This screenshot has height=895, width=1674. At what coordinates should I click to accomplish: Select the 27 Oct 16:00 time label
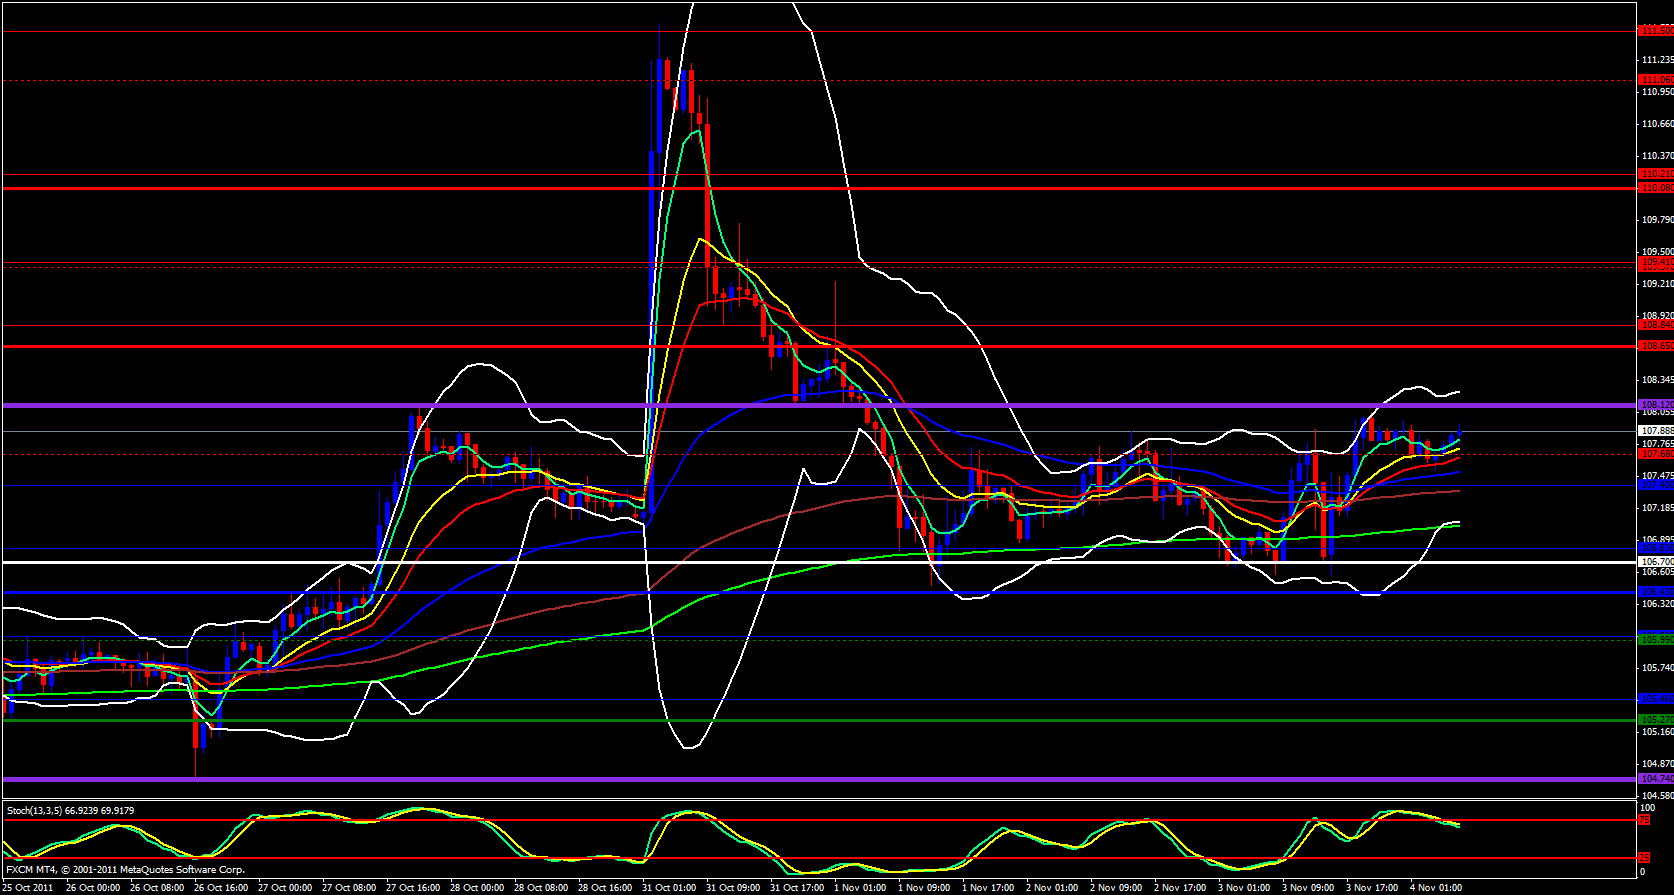click(x=413, y=888)
